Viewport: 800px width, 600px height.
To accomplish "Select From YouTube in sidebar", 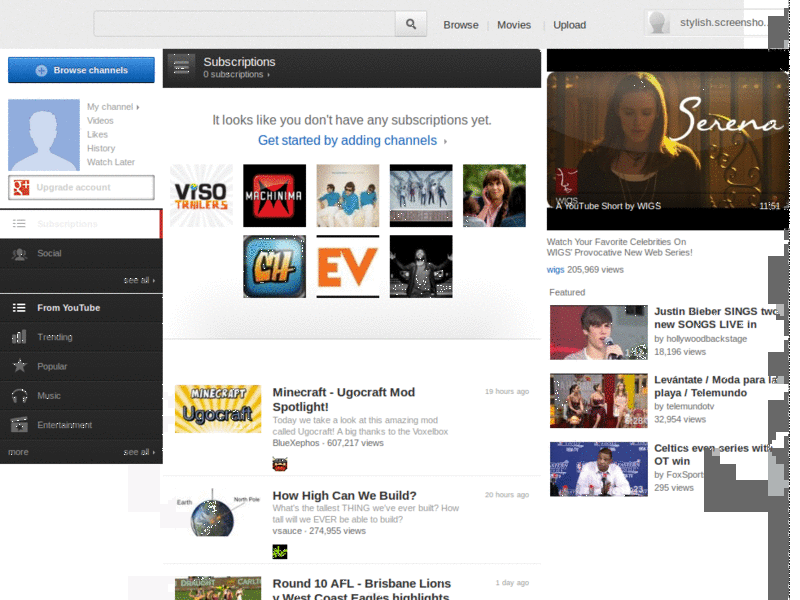I will tap(81, 308).
